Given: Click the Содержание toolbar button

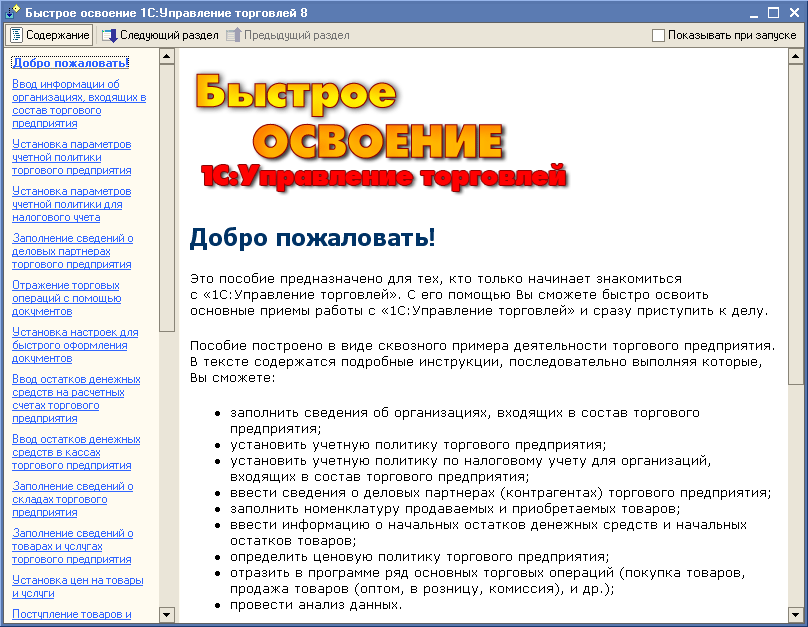Looking at the screenshot, I should 49,35.
